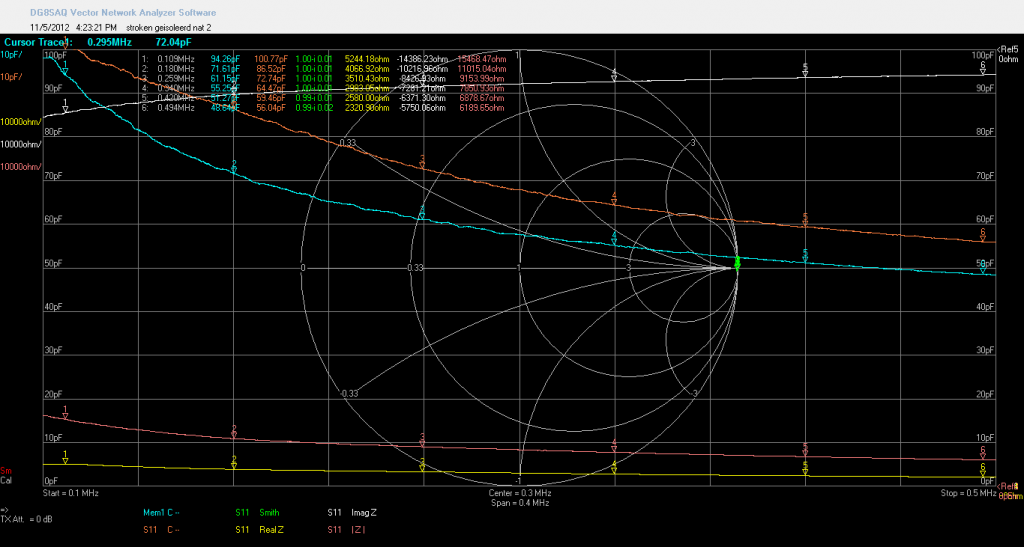Click the 0.295MHz cursor frequency value
This screenshot has height=547, width=1024.
tap(110, 42)
